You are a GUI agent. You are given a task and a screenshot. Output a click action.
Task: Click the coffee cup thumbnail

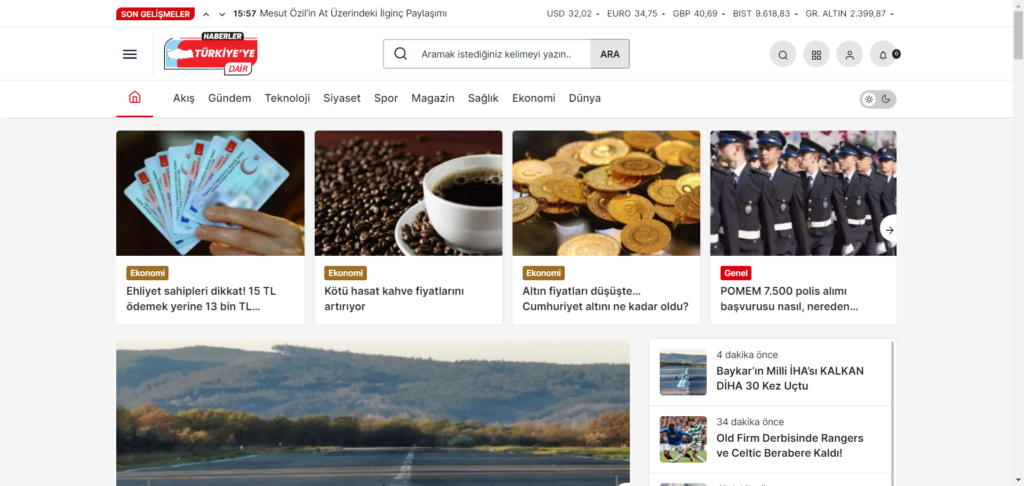(408, 193)
